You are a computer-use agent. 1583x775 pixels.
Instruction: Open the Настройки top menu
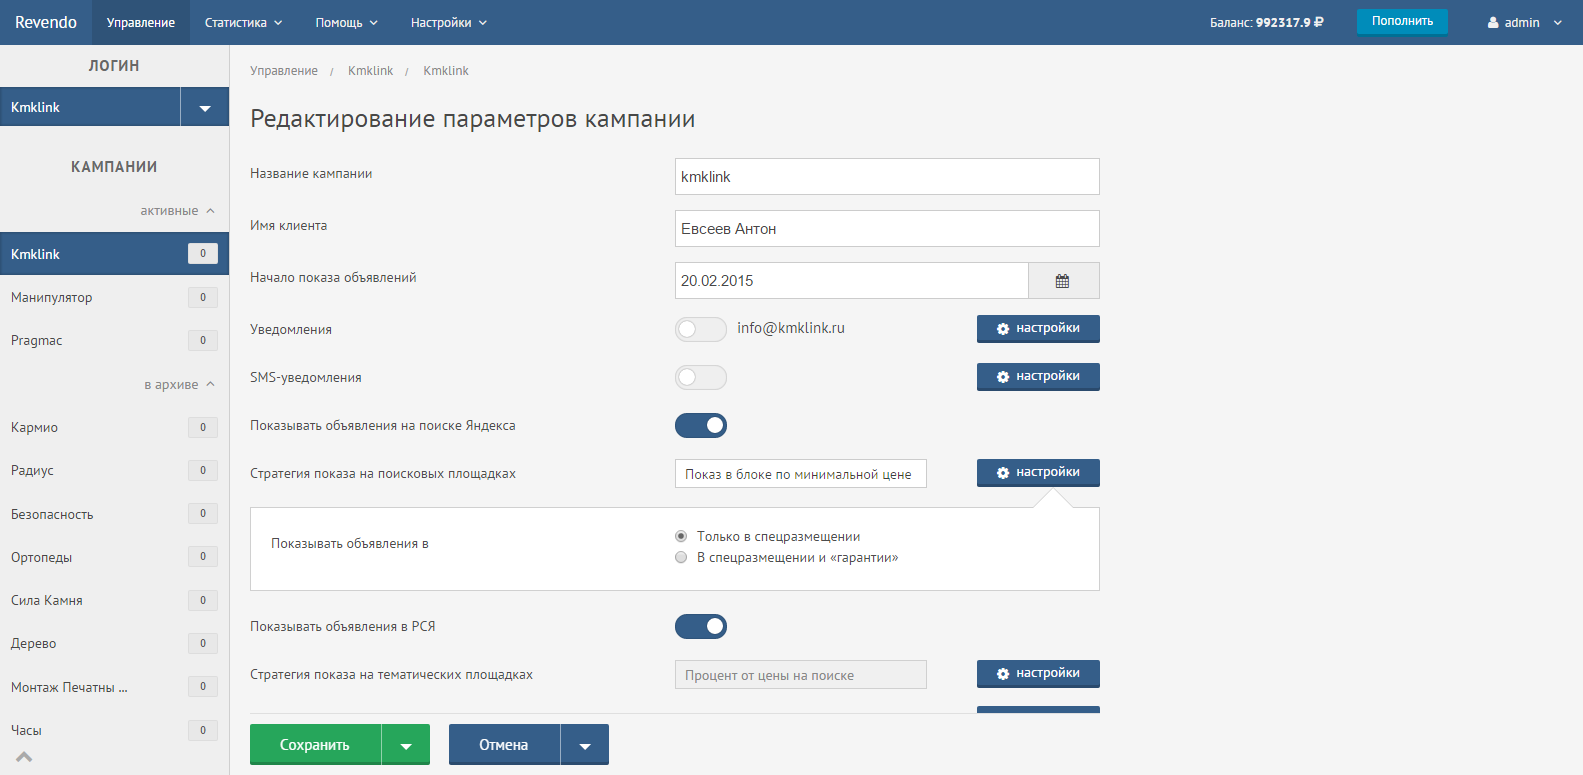(x=448, y=23)
